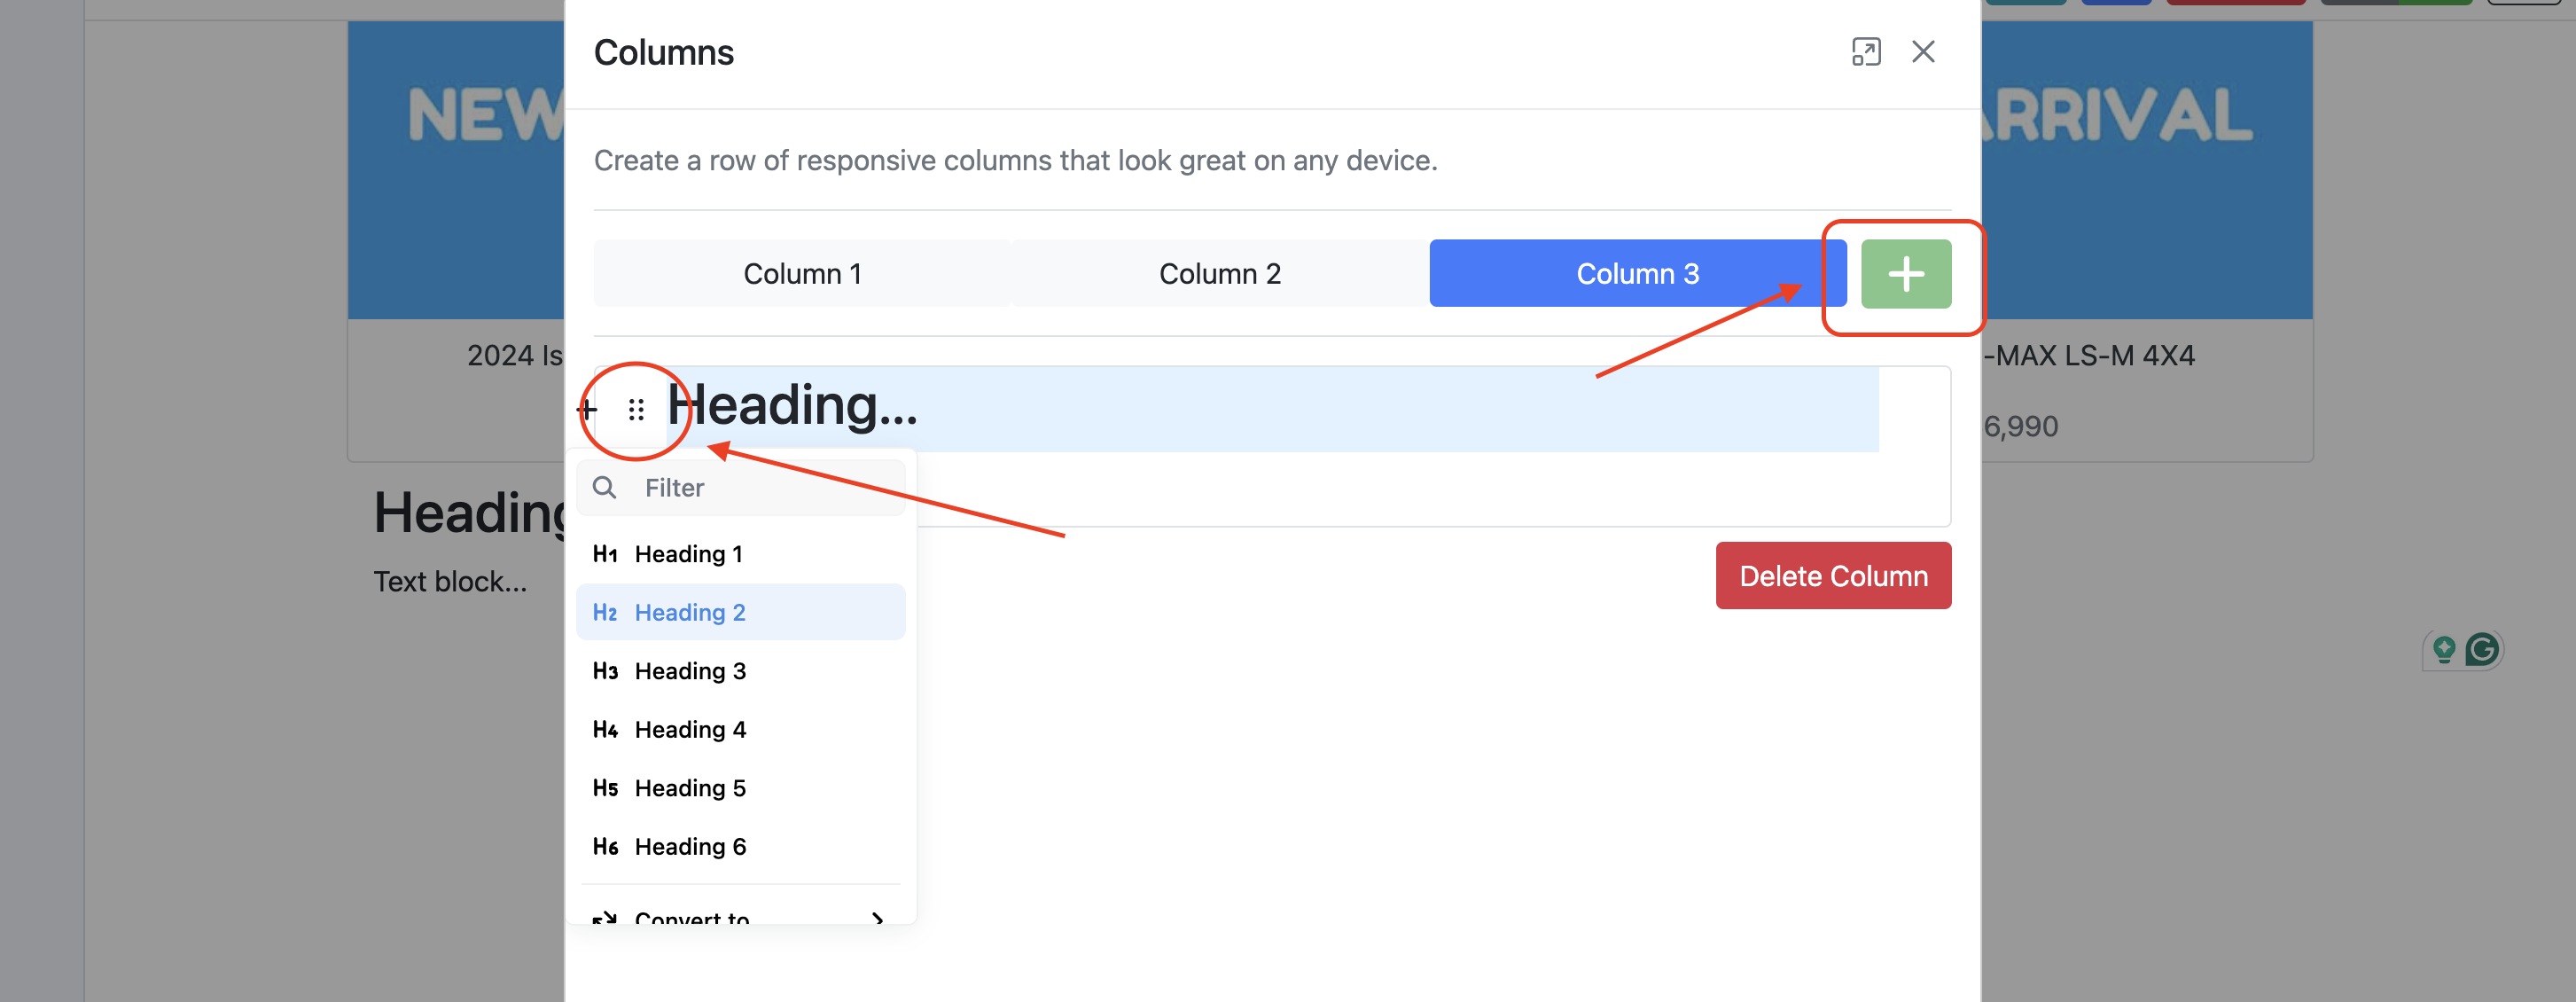Viewport: 2576px width, 1002px height.
Task: Click the plus icon left of heading block
Action: point(588,409)
